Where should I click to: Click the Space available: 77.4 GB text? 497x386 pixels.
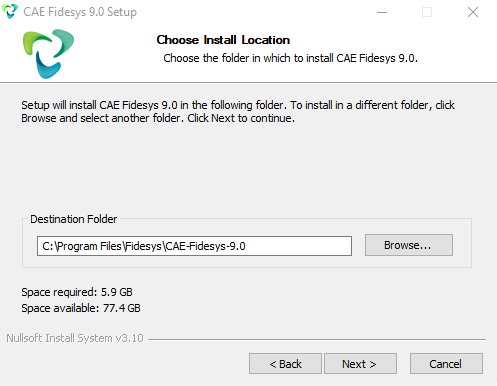click(x=81, y=308)
